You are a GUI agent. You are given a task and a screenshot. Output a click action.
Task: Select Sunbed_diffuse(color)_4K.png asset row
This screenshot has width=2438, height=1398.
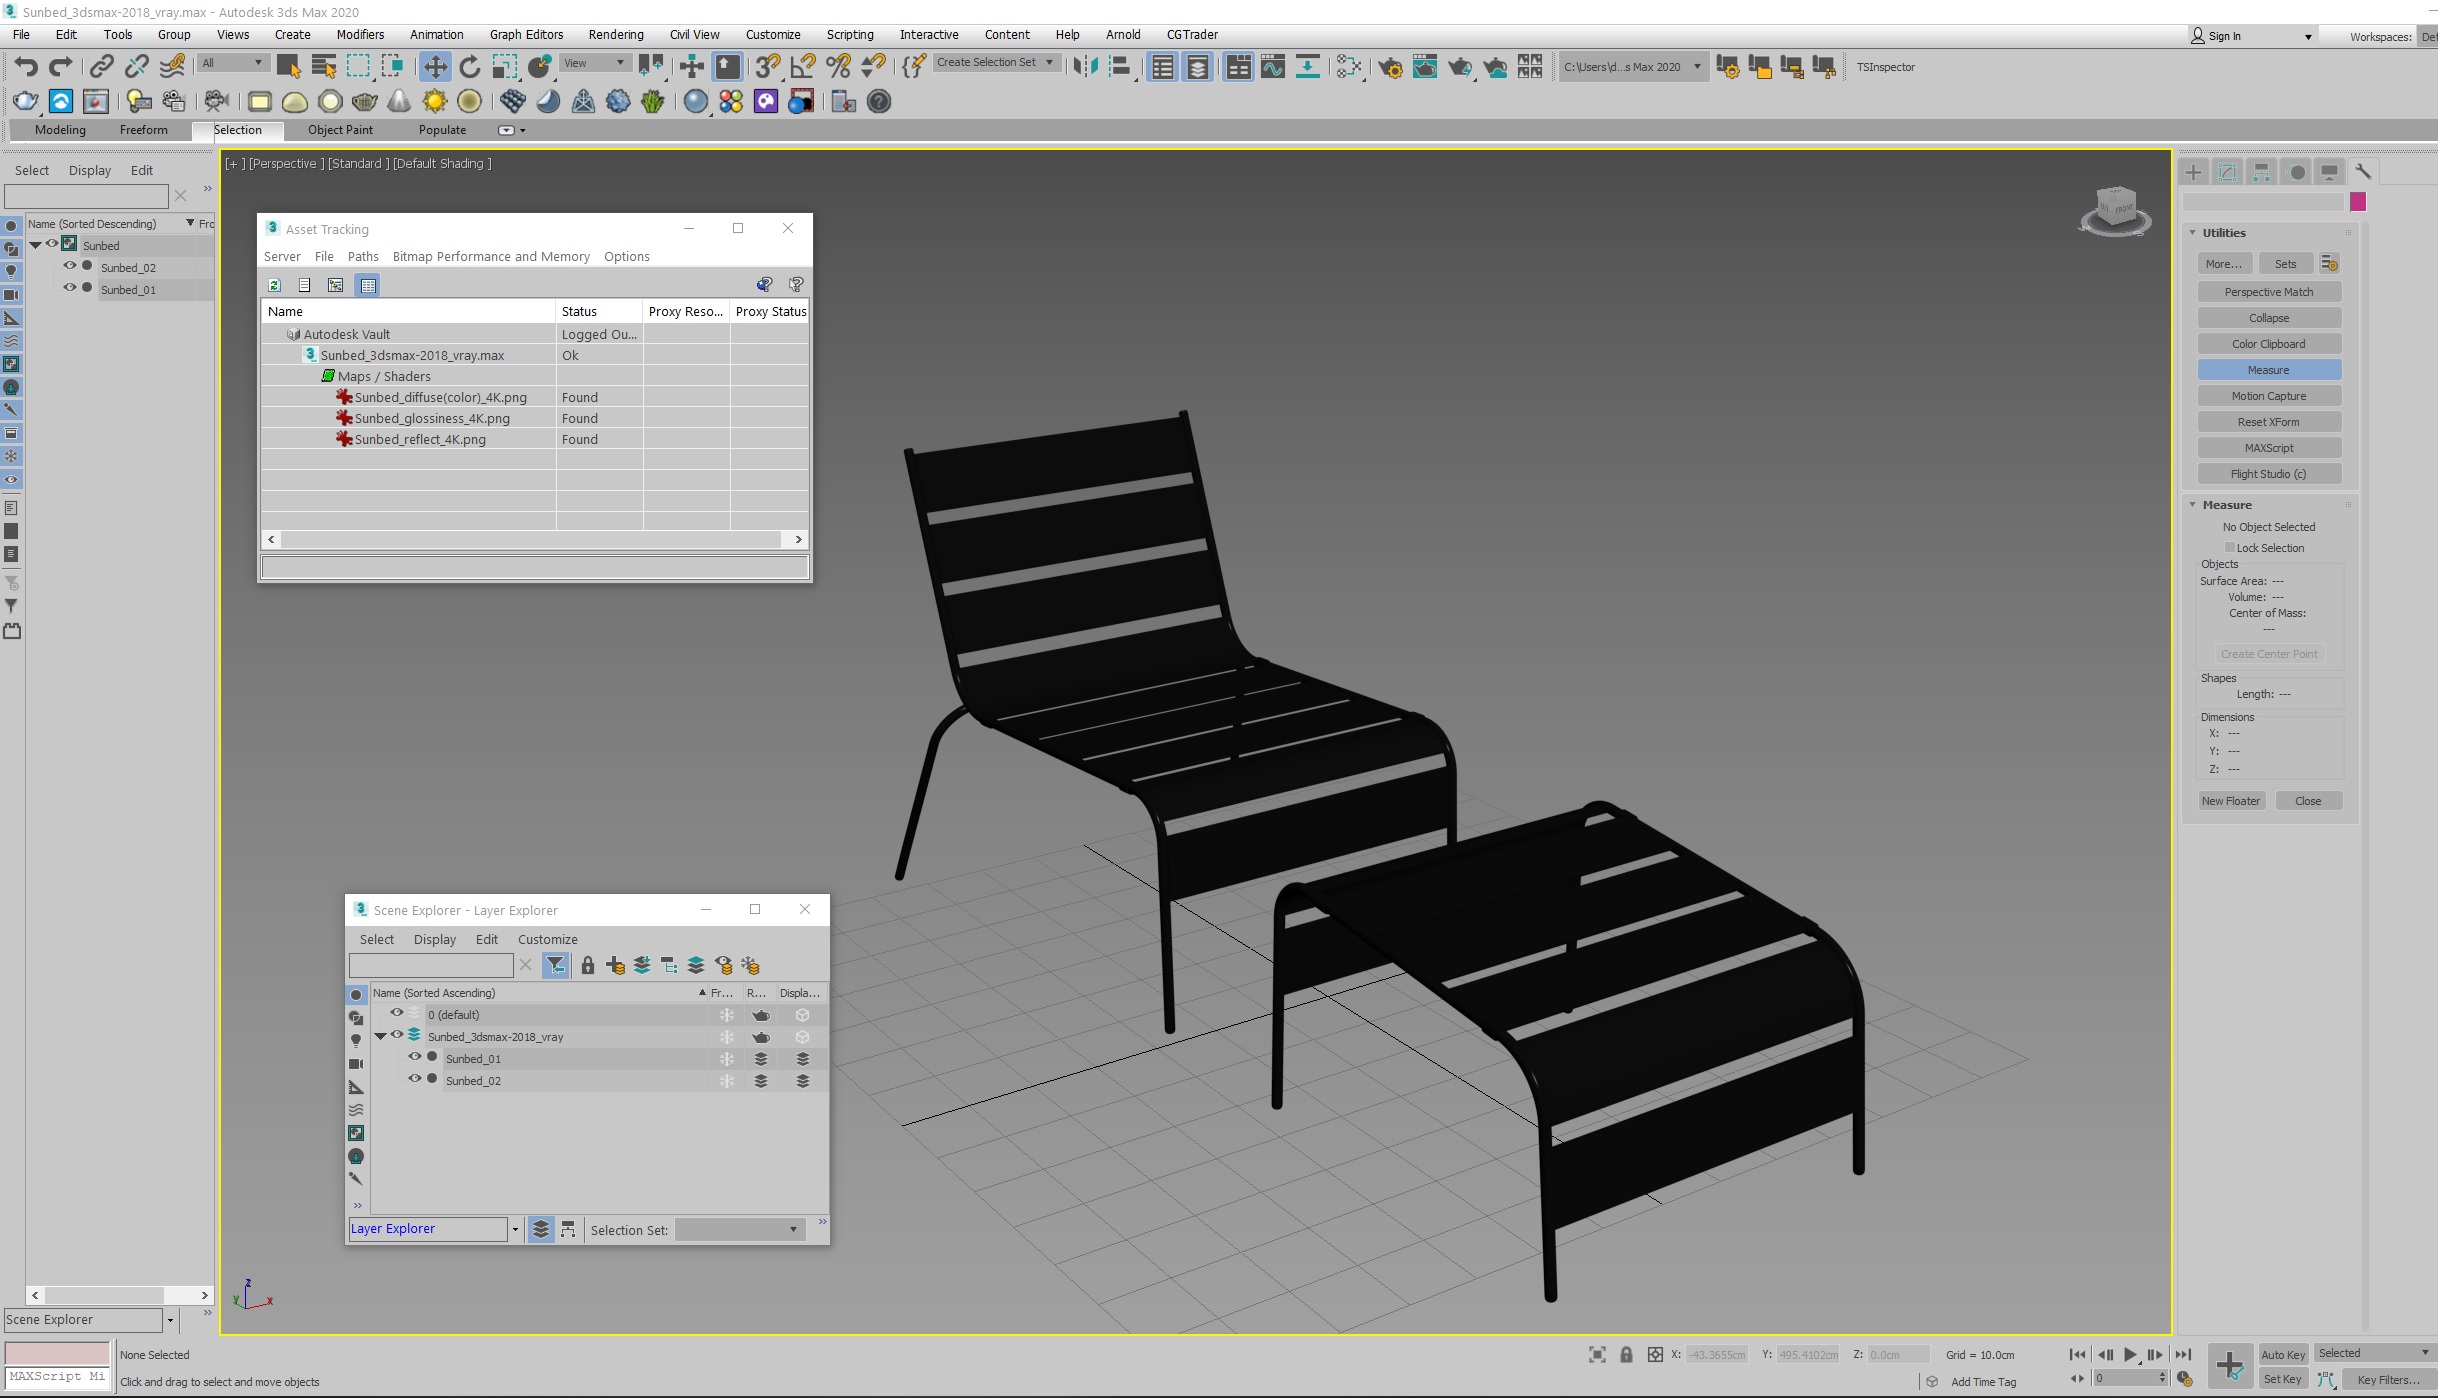440,397
